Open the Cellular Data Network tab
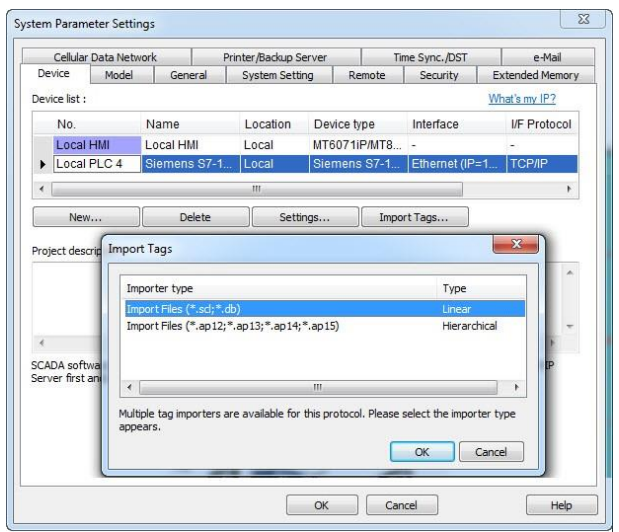The image size is (619, 532). [x=105, y=58]
